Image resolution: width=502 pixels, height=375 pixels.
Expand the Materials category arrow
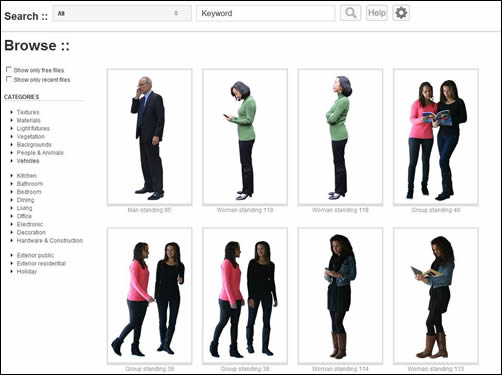click(x=12, y=120)
